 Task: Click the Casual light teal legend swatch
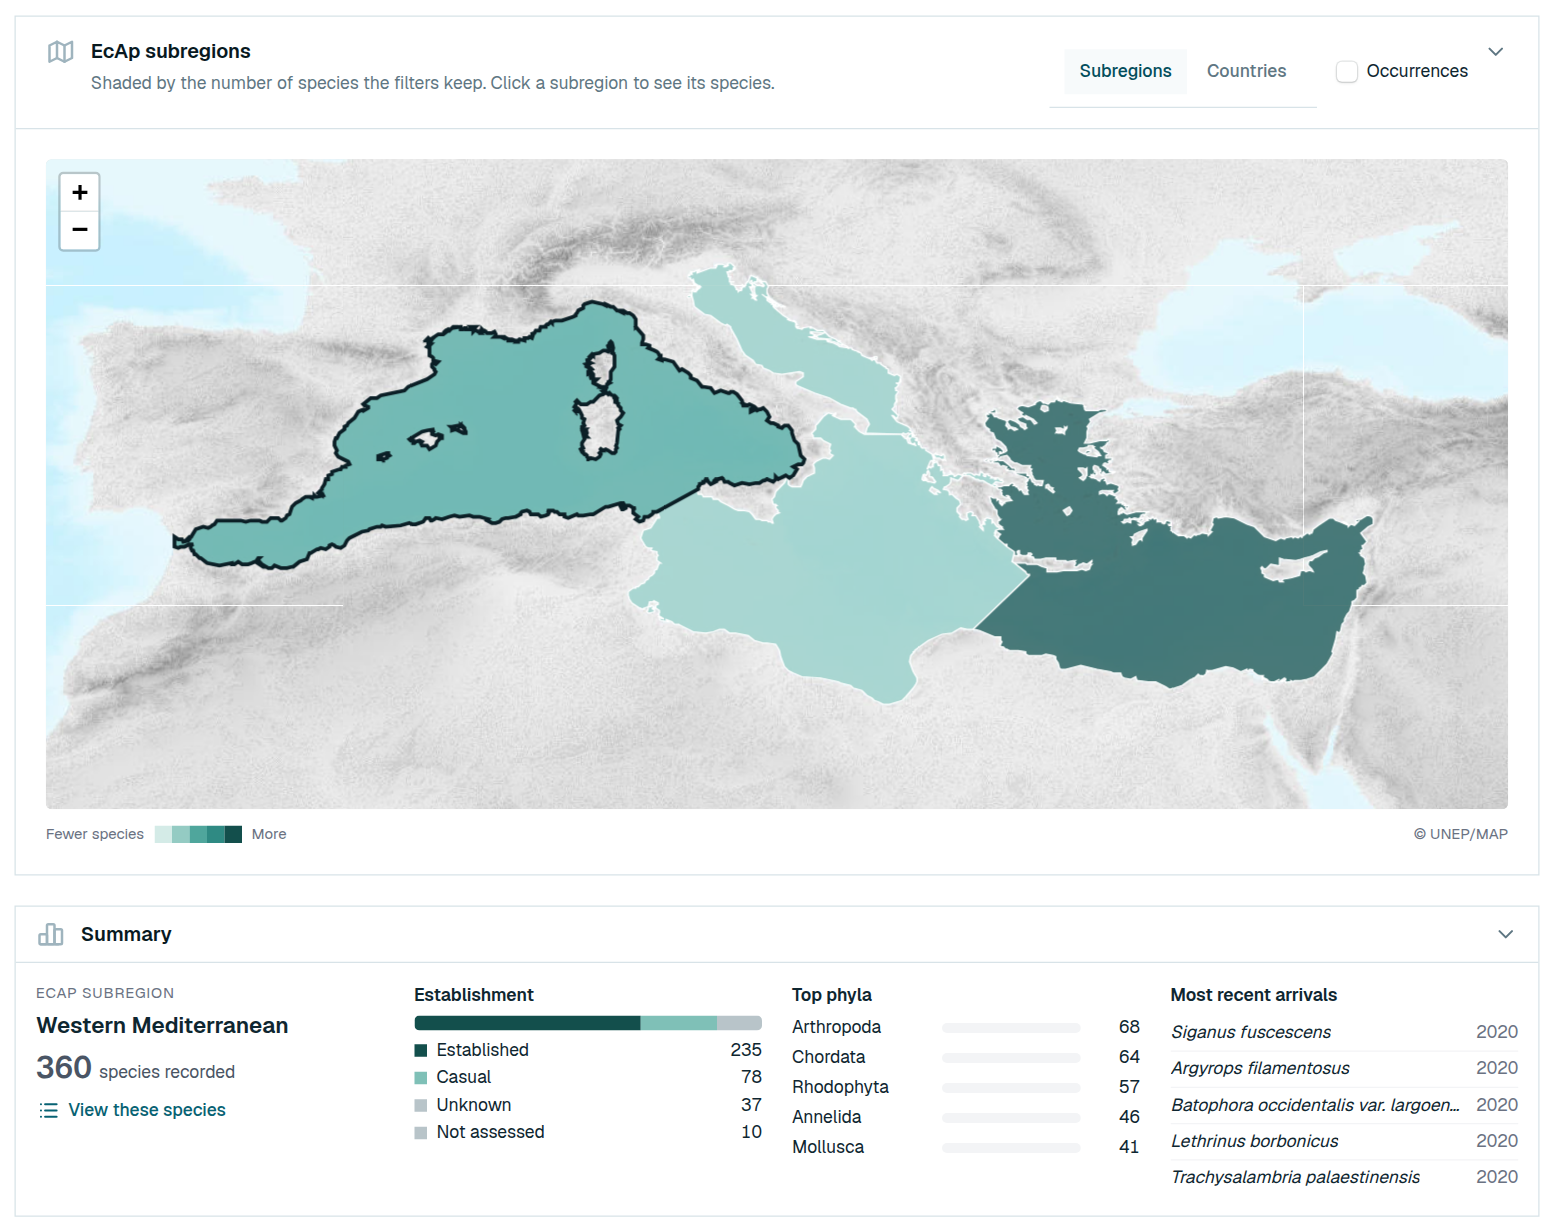click(421, 1077)
